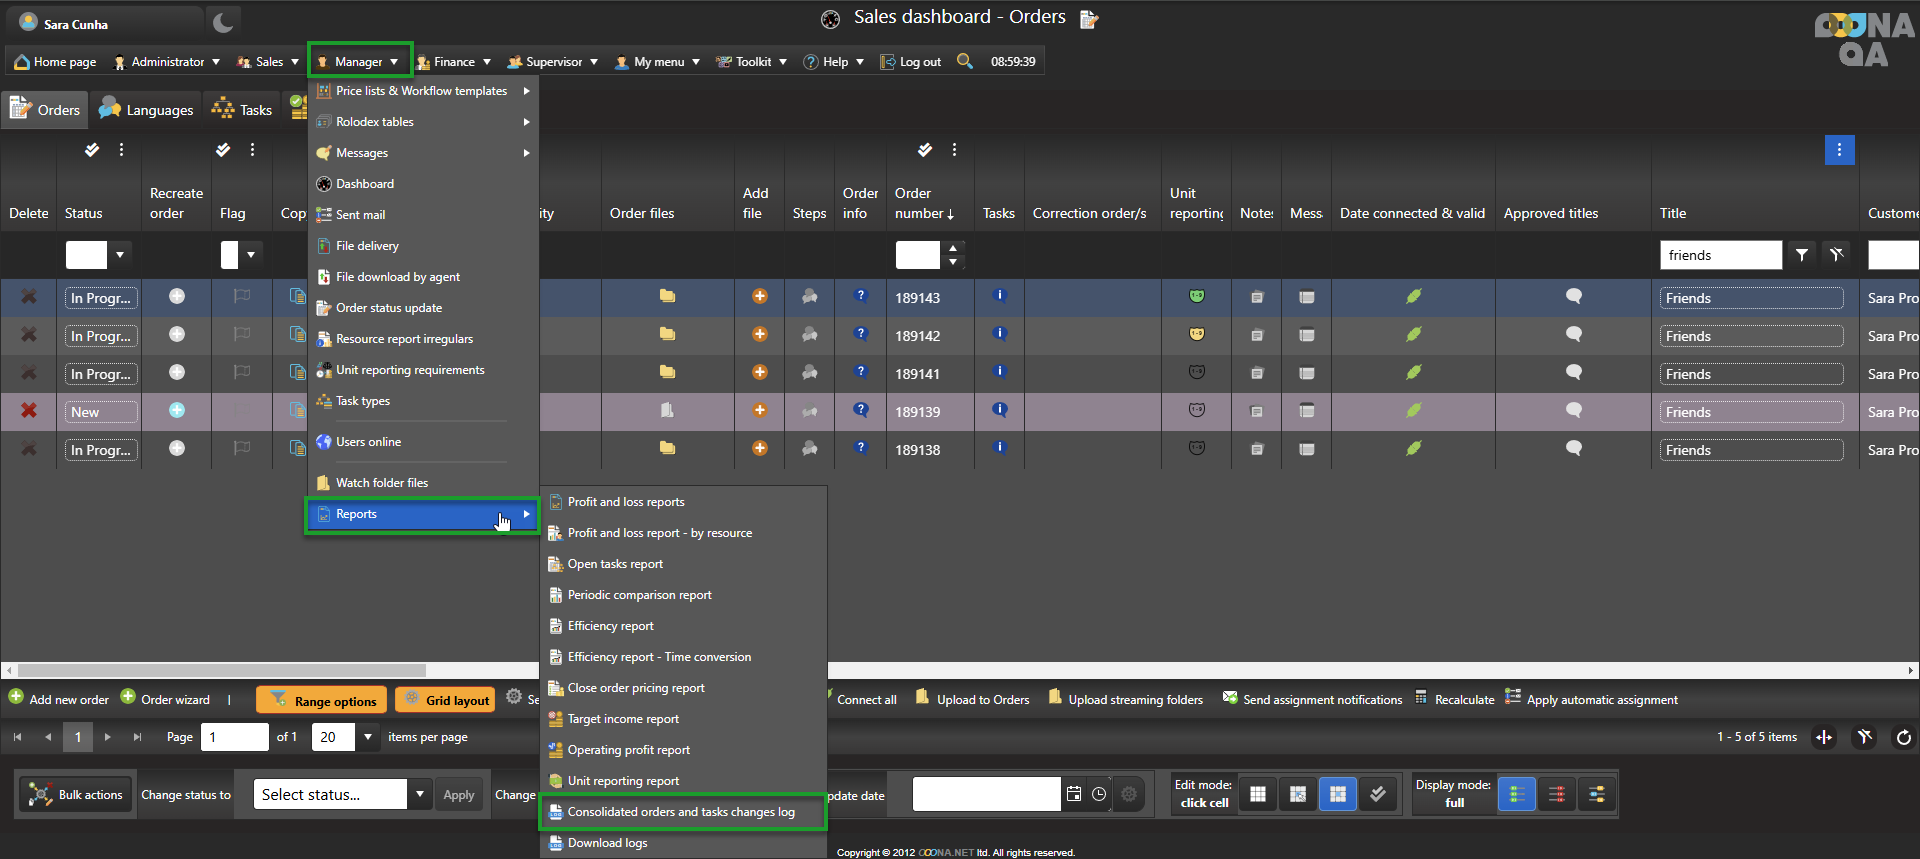Click add file plus icon for order 189142

759,334
